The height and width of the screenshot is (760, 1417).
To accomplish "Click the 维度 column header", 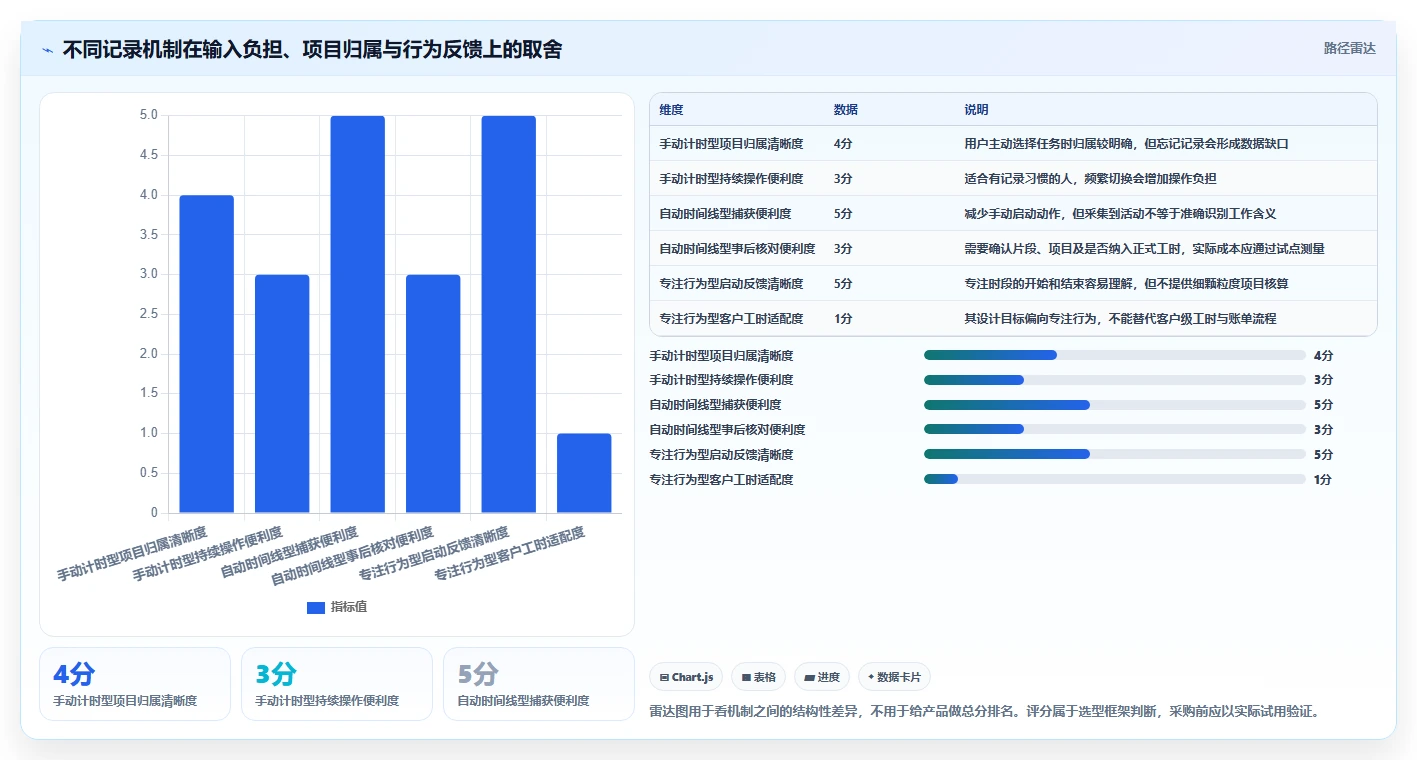I will [671, 110].
